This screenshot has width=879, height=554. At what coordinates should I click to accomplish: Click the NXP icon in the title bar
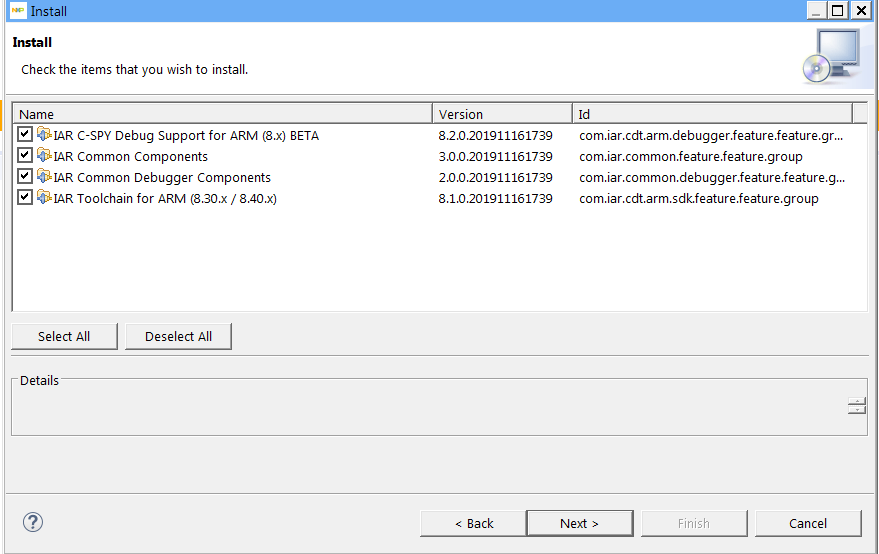tap(18, 11)
